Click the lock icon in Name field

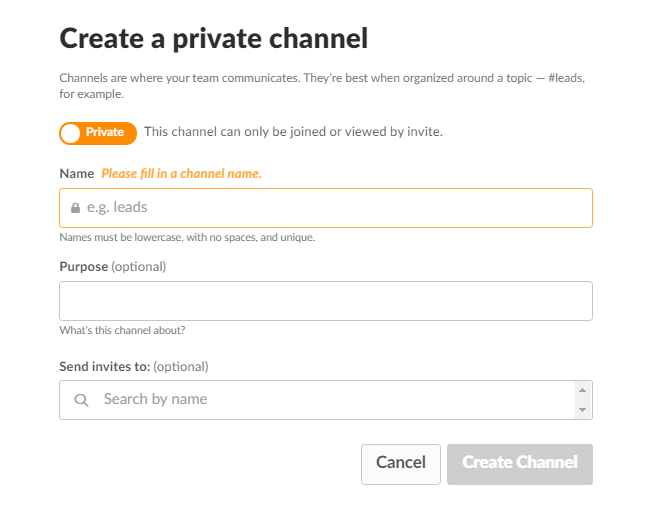[75, 208]
